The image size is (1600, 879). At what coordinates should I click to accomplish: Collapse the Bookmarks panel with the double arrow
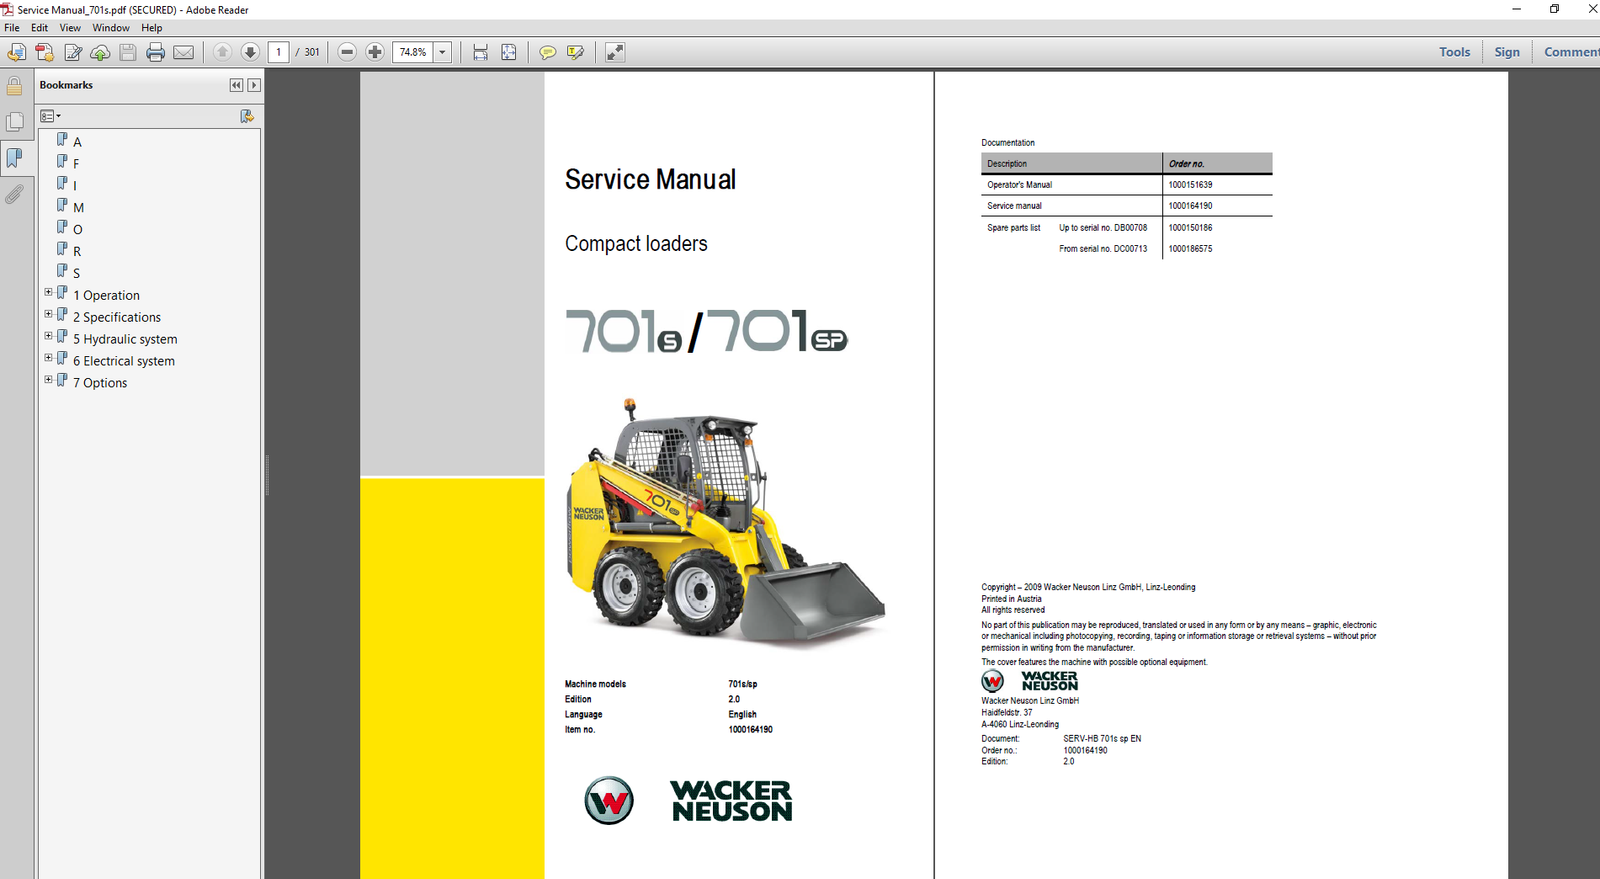coord(236,85)
